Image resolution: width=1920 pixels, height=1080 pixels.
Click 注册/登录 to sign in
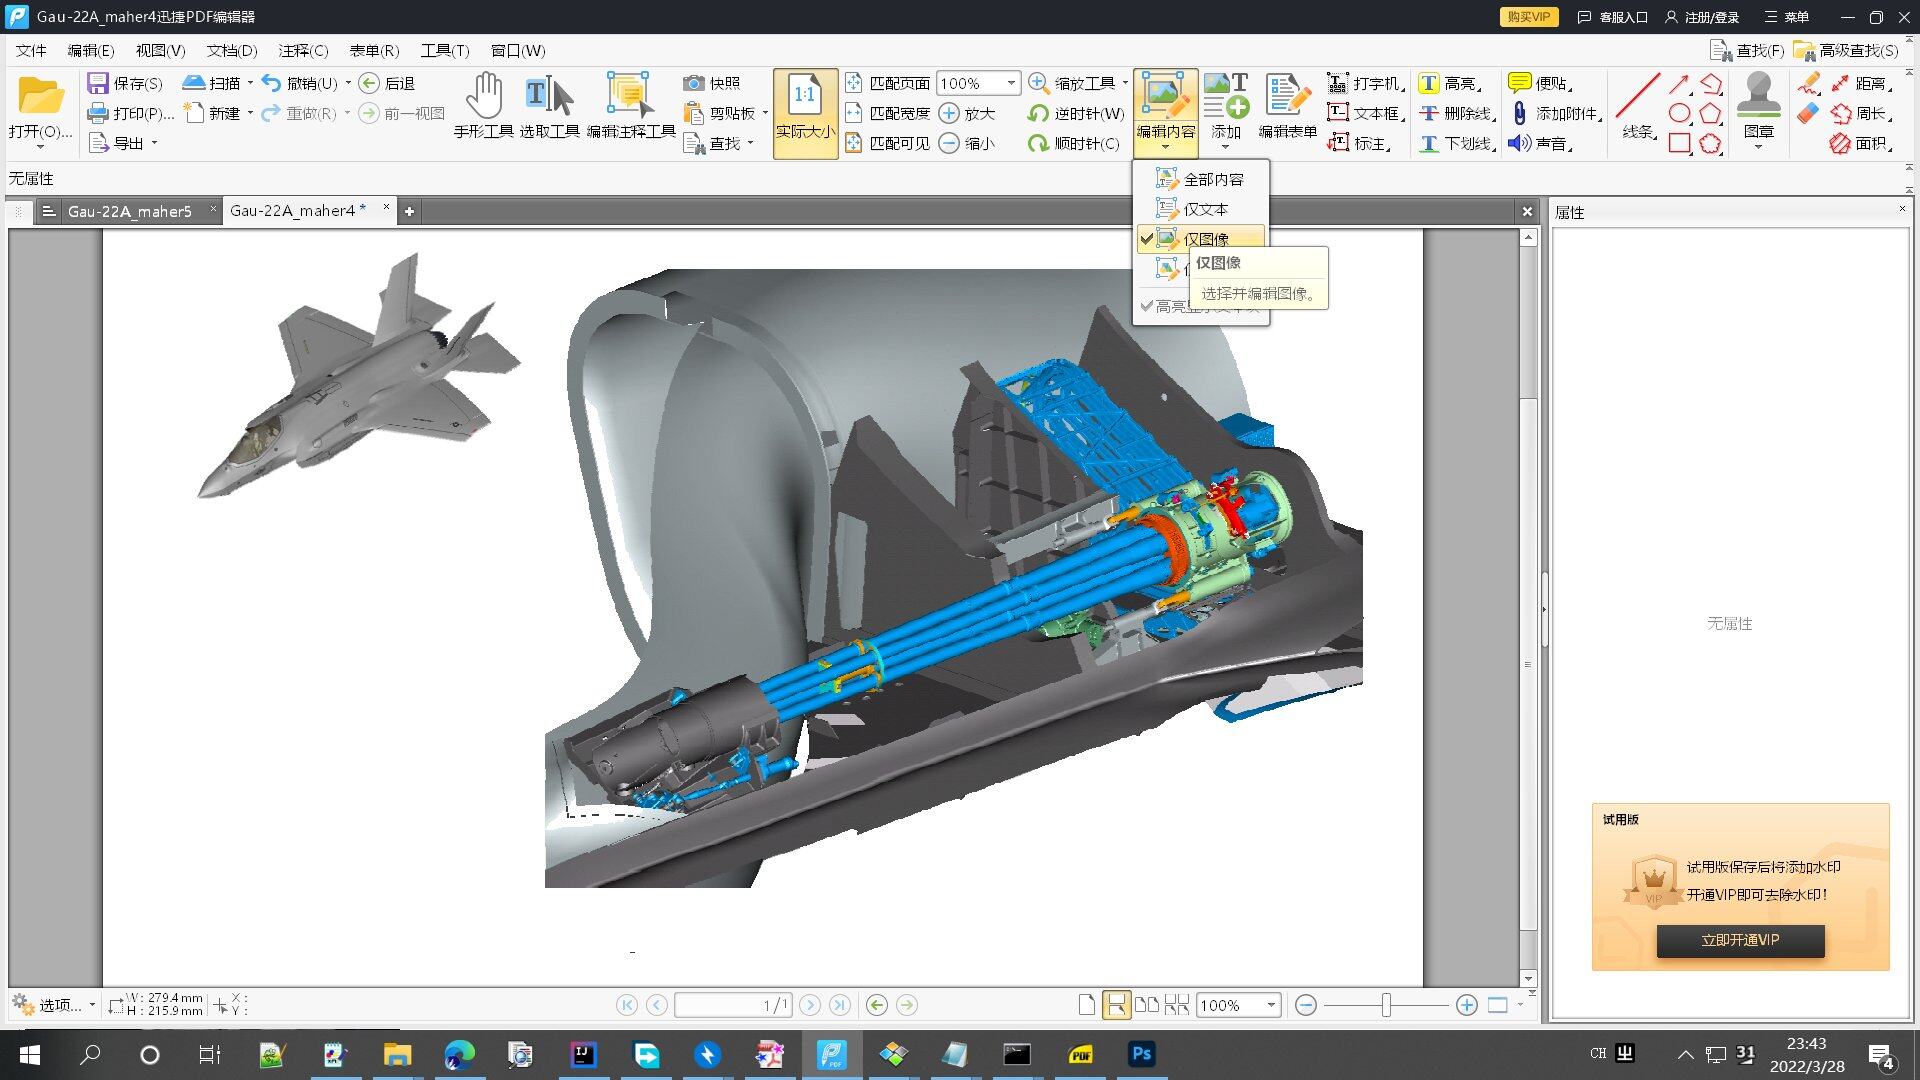1702,17
